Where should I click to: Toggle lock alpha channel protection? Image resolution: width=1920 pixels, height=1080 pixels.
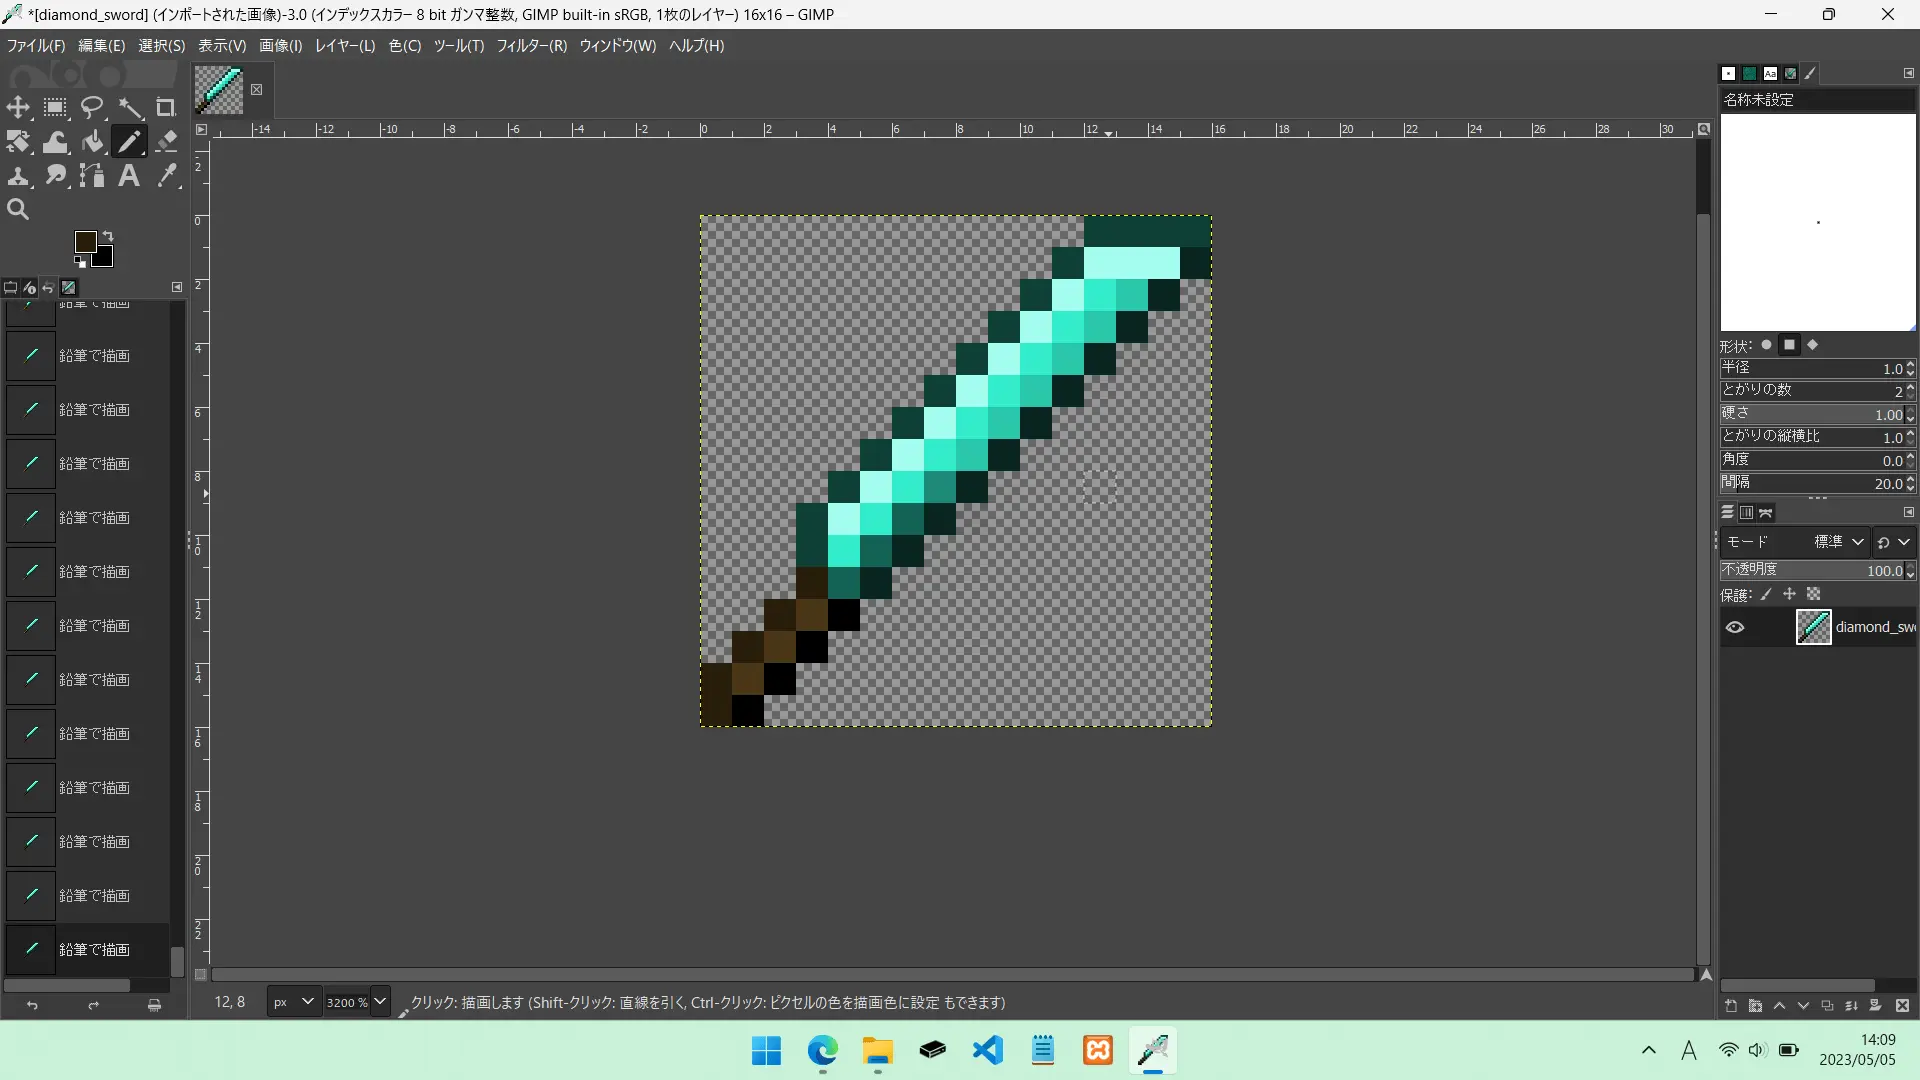[1814, 594]
